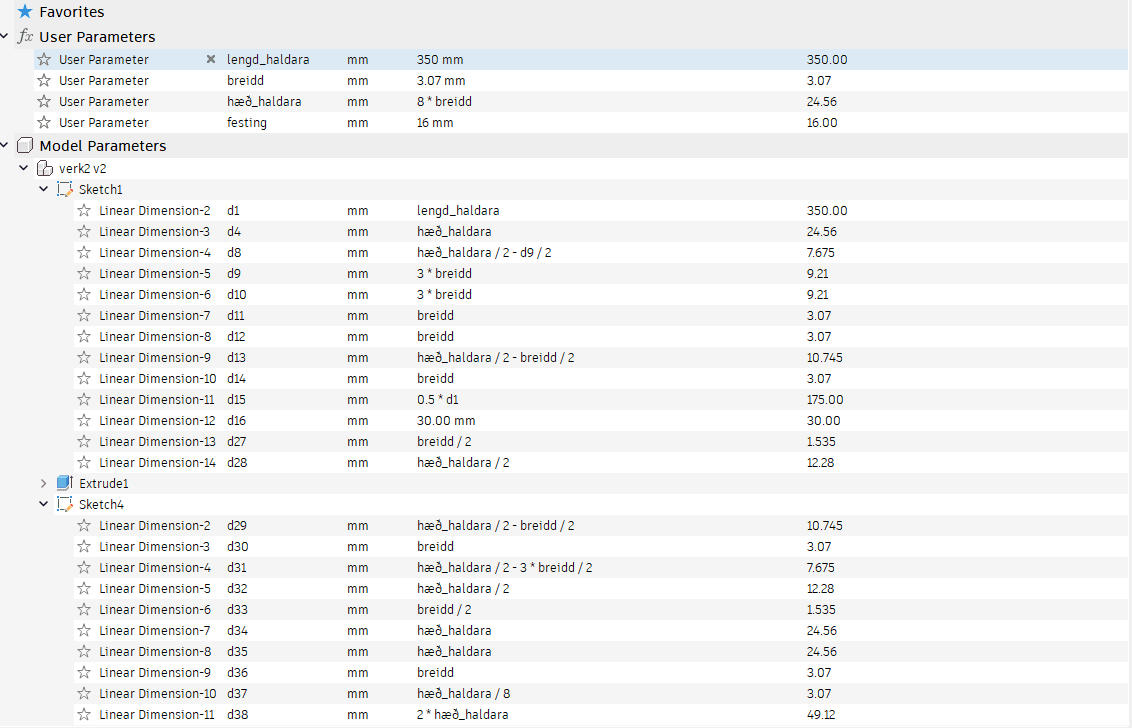Toggle favorite star for d27 dimension

click(x=84, y=441)
